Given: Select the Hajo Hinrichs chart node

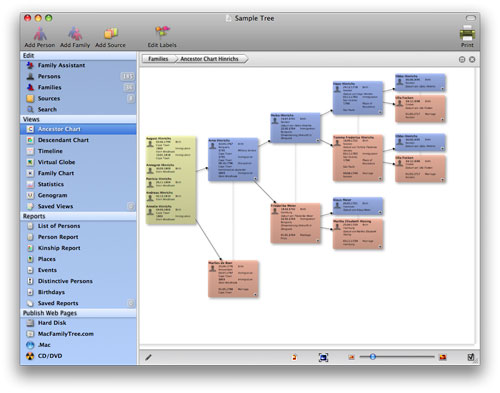Looking at the screenshot, I should (358, 98).
